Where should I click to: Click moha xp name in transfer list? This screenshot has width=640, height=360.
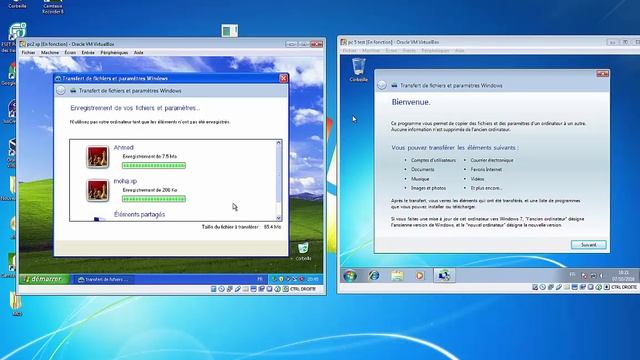(125, 181)
